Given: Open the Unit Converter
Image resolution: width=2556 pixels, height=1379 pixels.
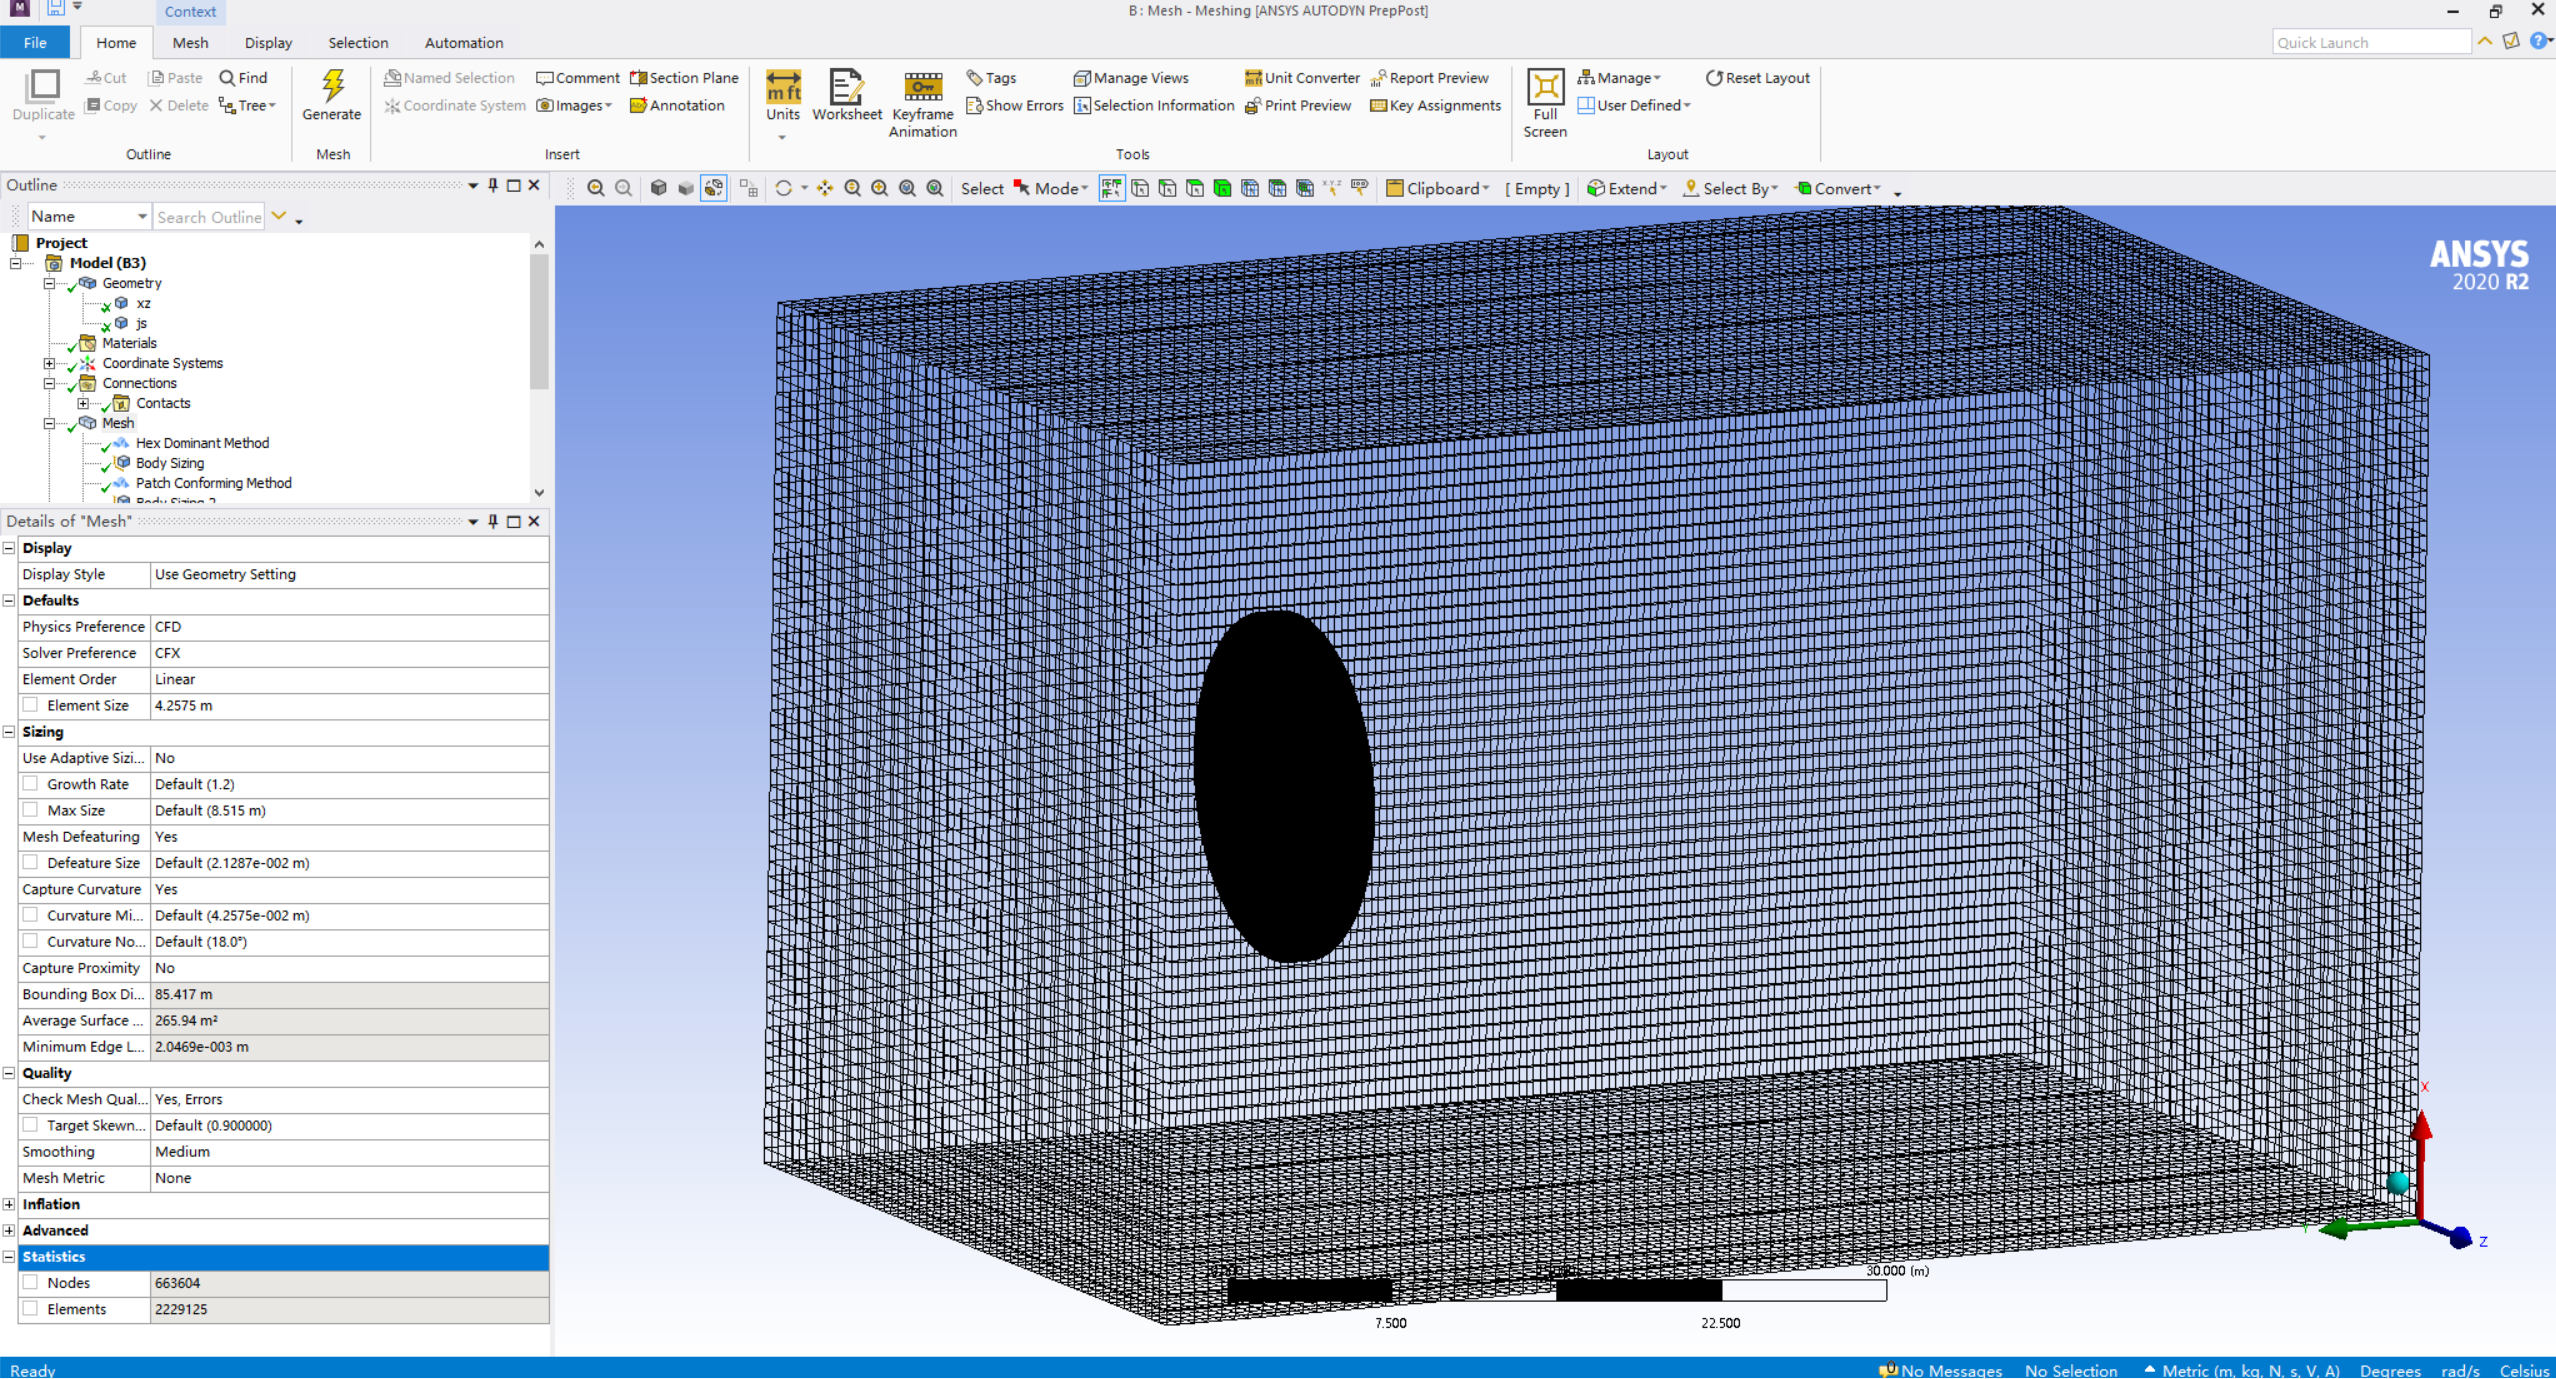Looking at the screenshot, I should tap(1302, 78).
